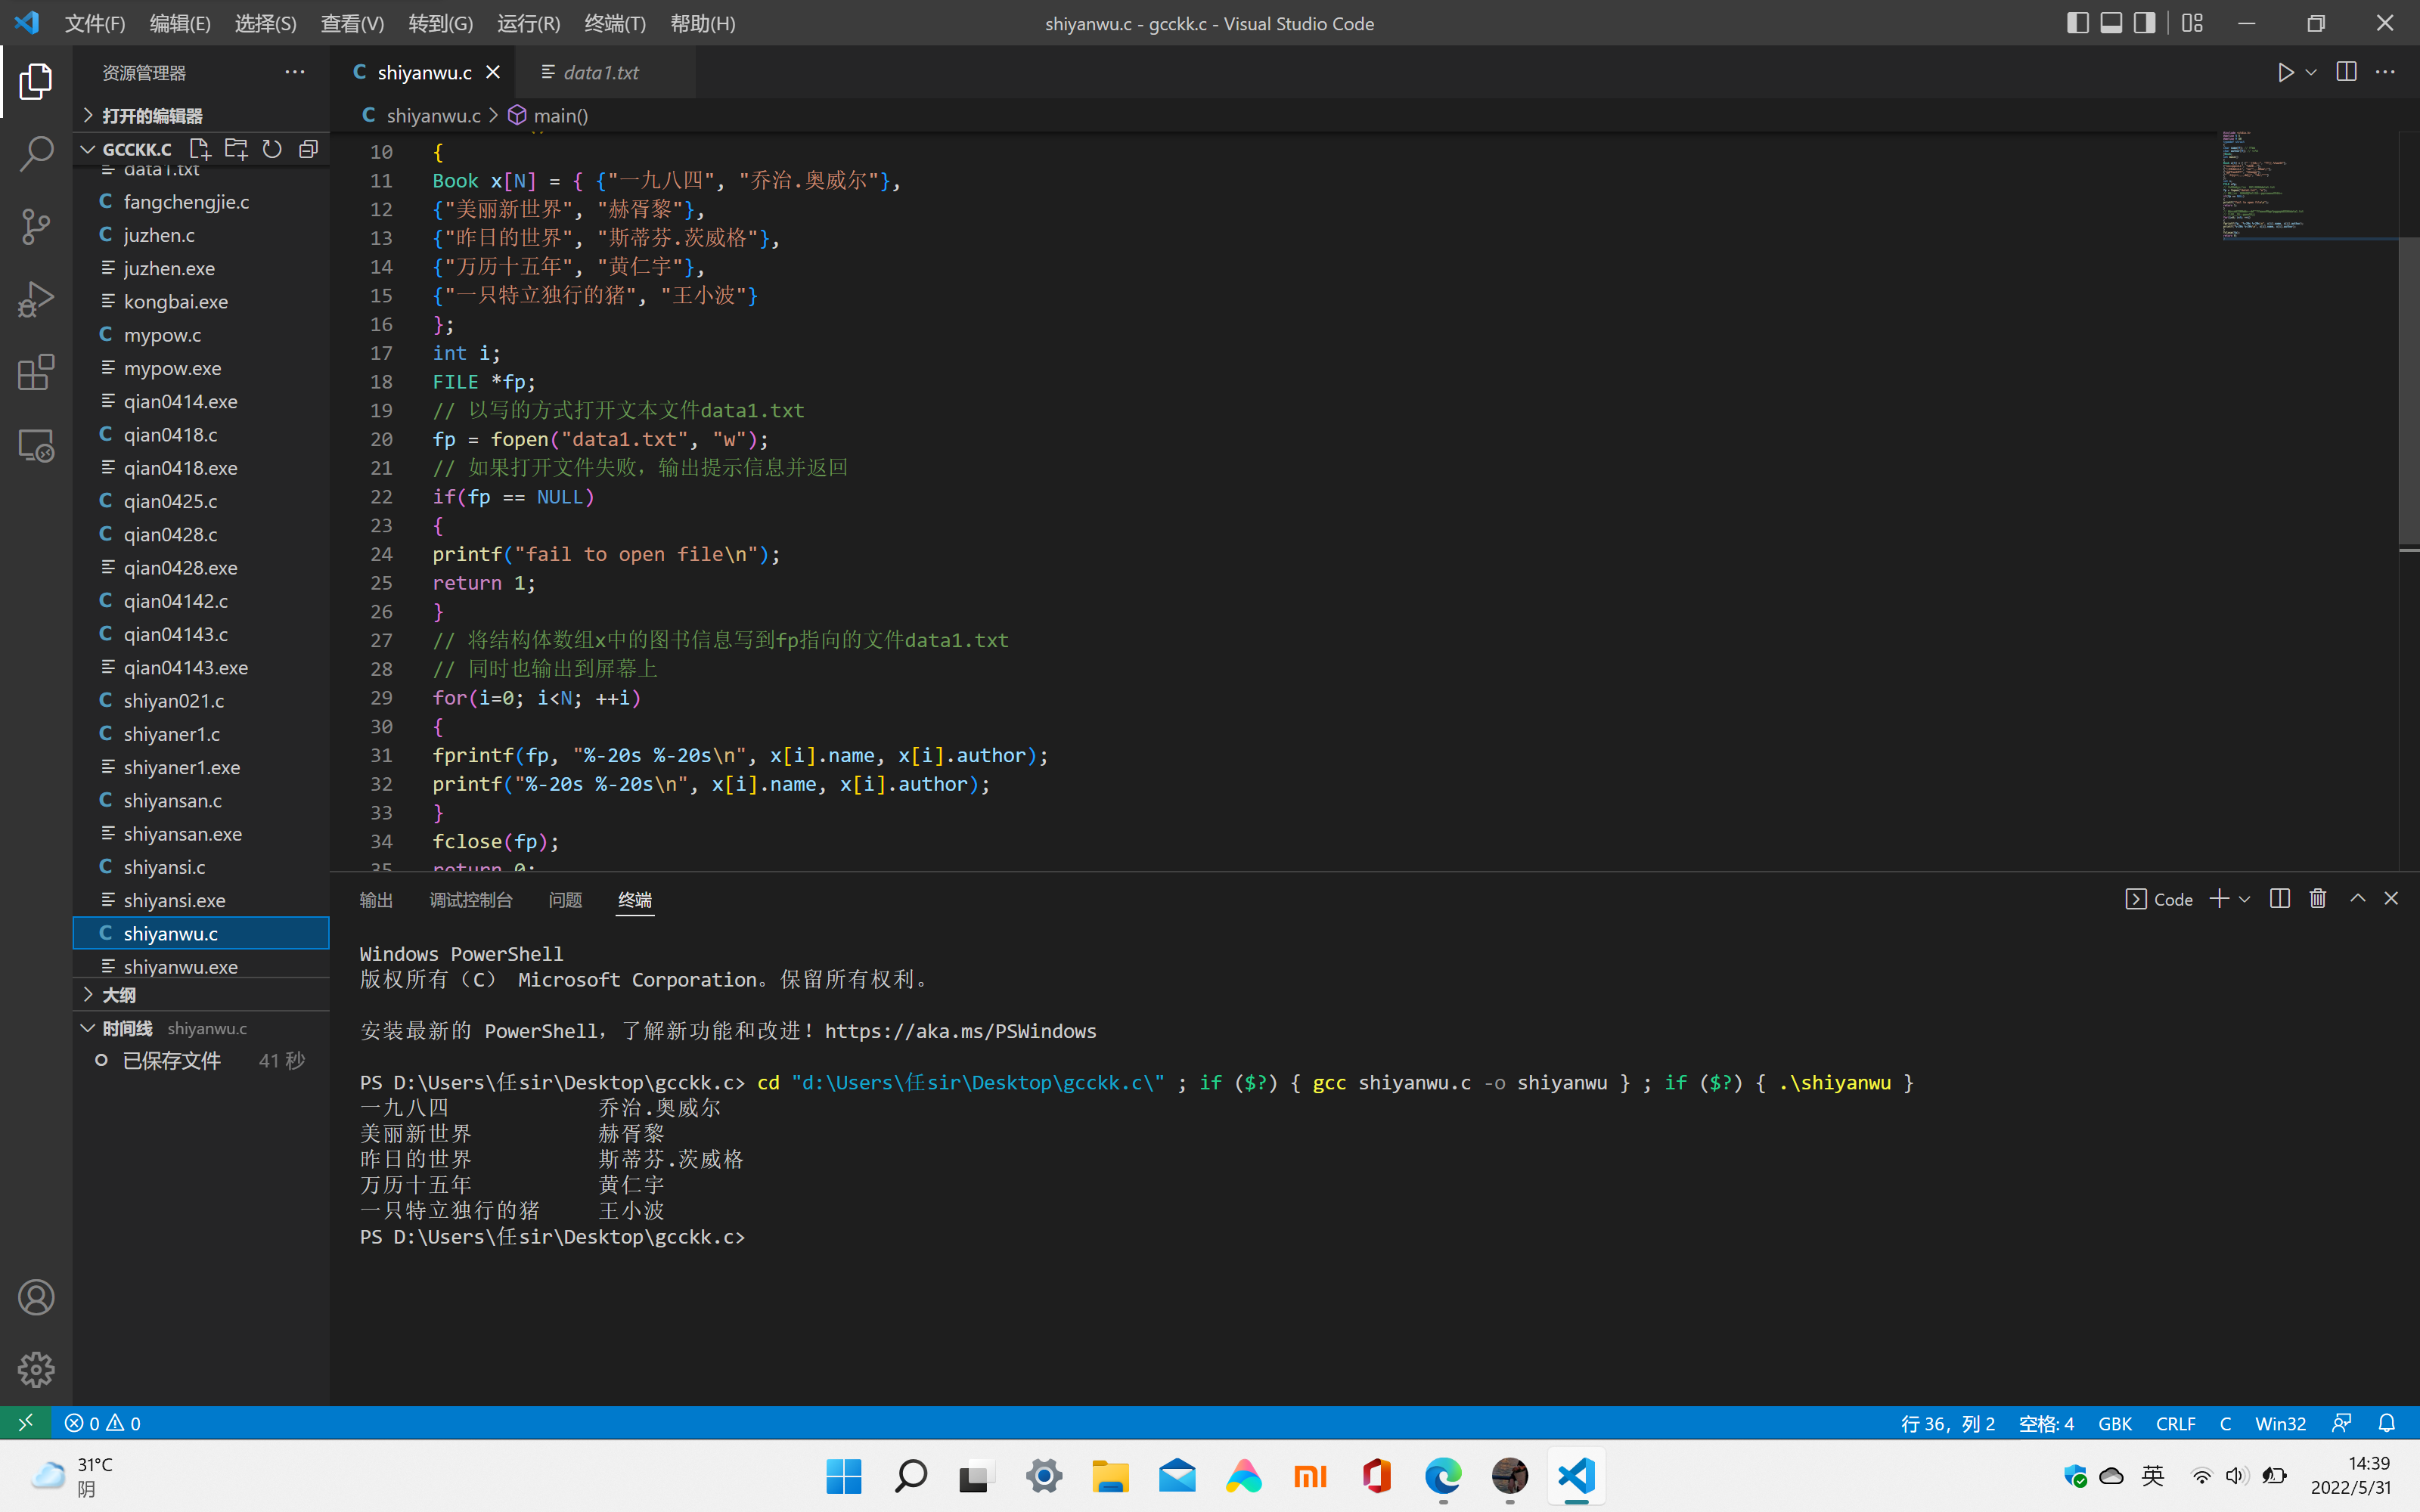
Task: Click errors and warnings count in status bar
Action: tap(103, 1422)
